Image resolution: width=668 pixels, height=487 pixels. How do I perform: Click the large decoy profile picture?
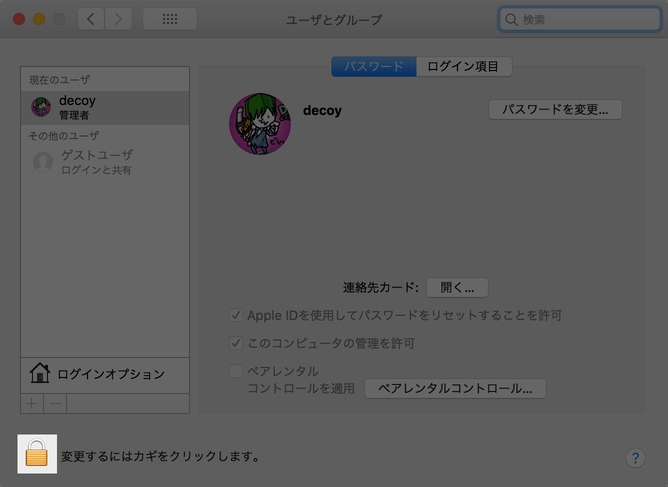260,124
